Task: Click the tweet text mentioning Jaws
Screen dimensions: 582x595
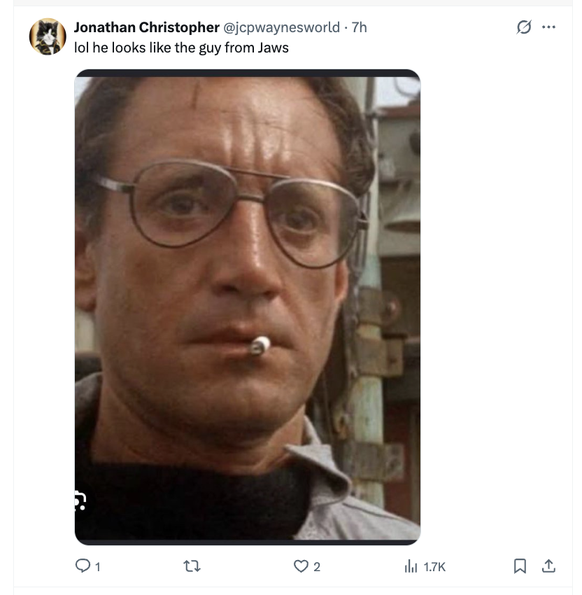Action: point(181,48)
